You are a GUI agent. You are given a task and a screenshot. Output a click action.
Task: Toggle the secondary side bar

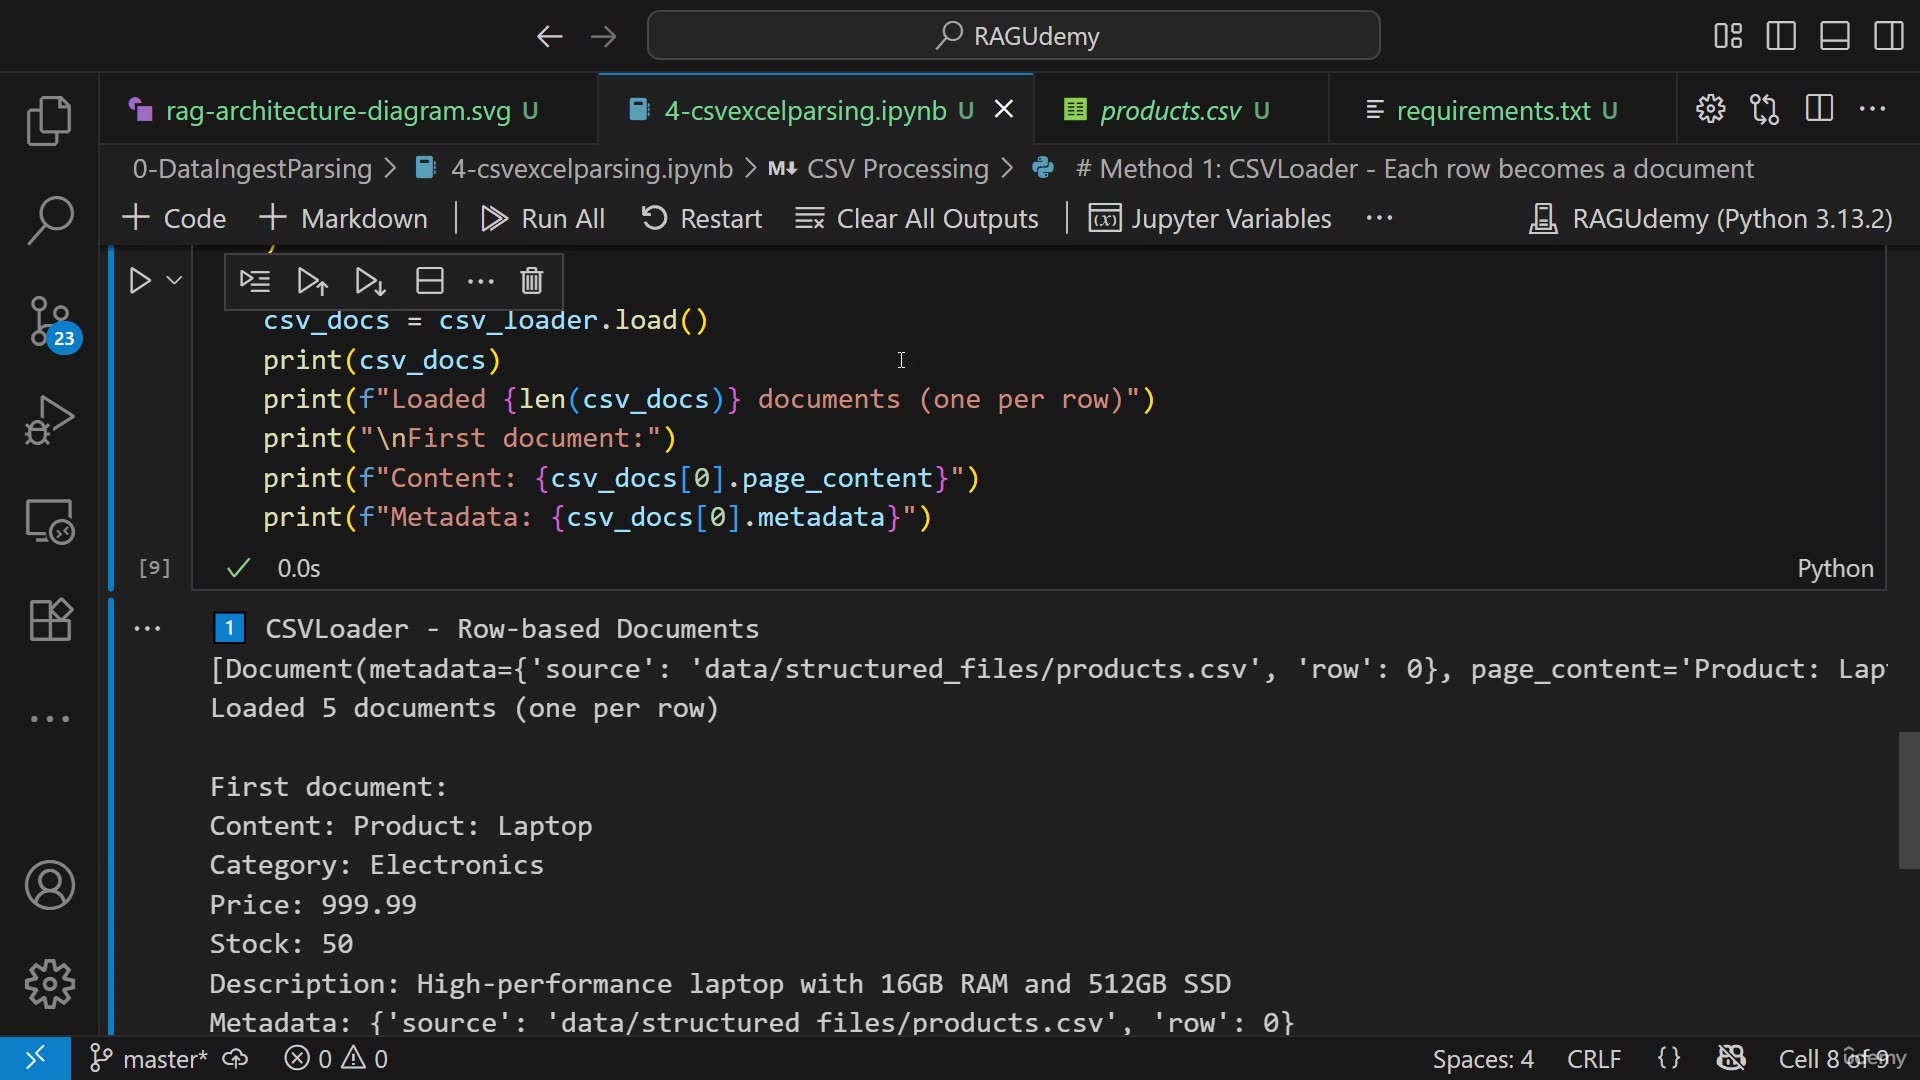point(1889,35)
